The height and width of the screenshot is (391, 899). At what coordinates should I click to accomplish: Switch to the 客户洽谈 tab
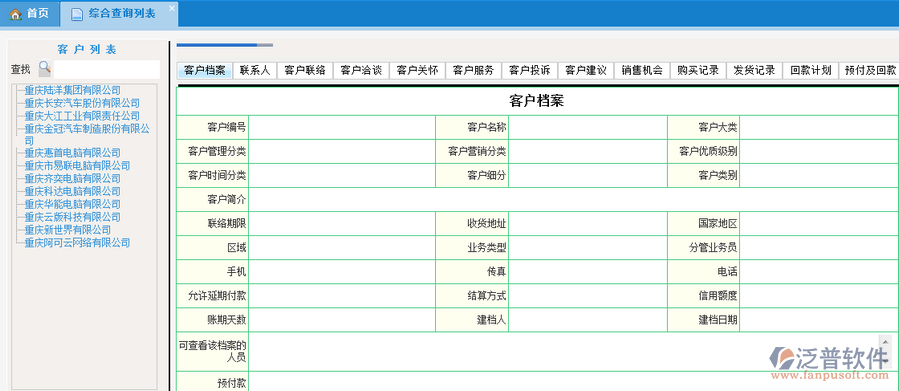(x=361, y=71)
